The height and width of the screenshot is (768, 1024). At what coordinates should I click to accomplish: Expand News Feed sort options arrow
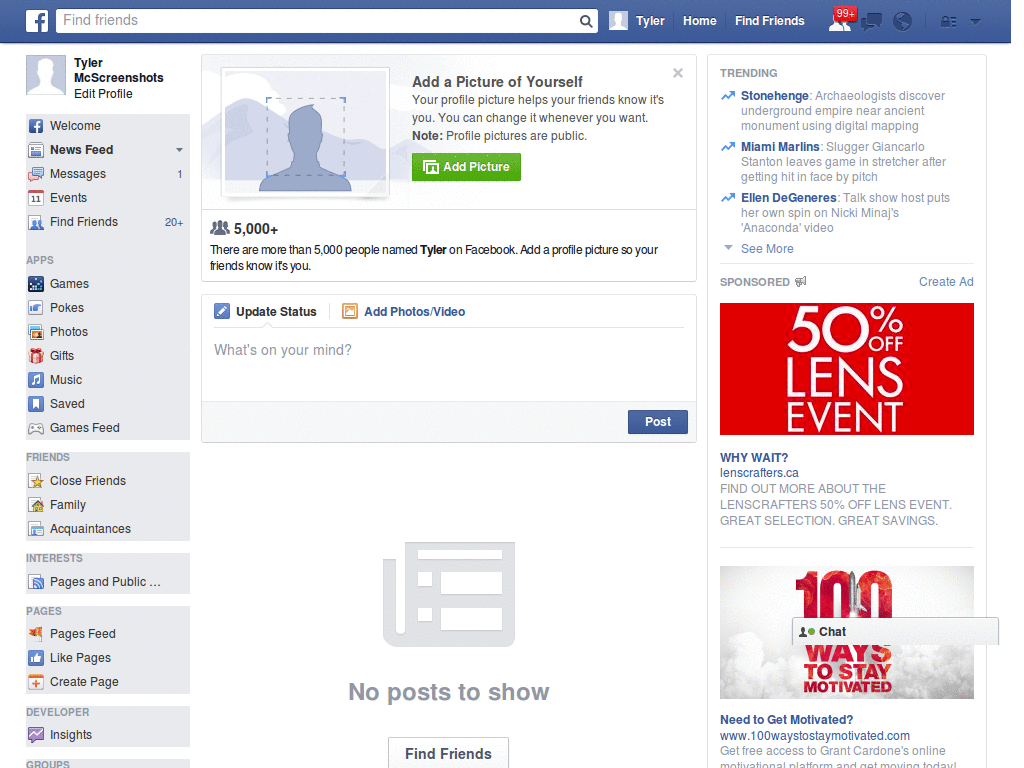pyautogui.click(x=179, y=150)
